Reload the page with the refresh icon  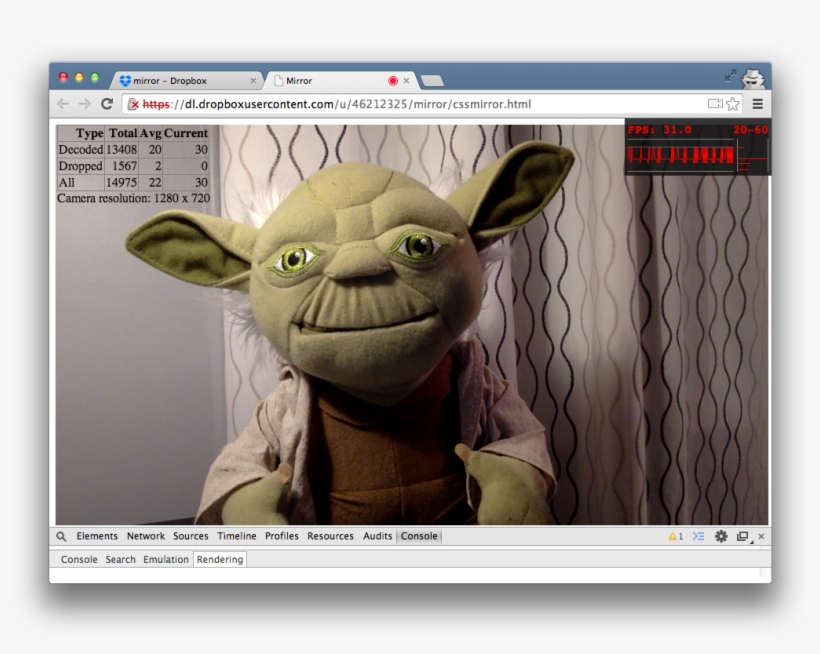point(107,104)
